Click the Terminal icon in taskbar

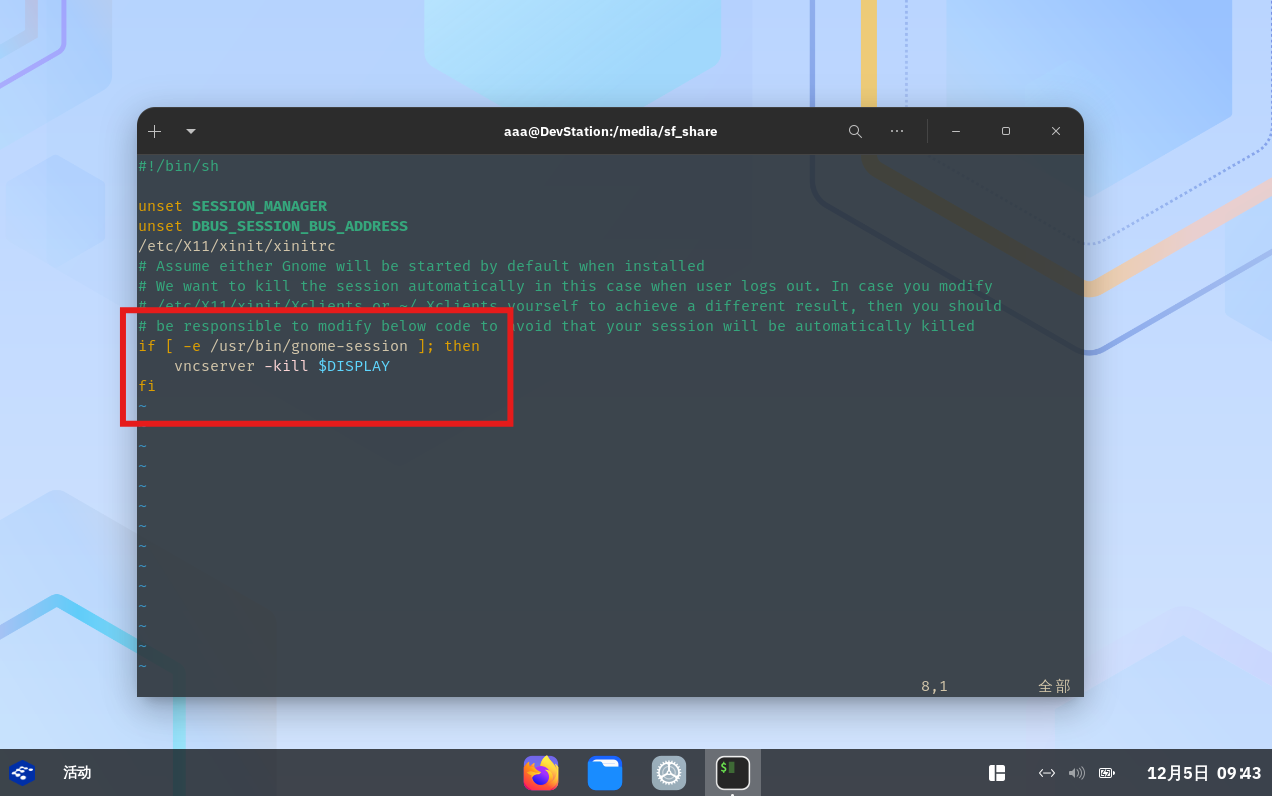pyautogui.click(x=733, y=773)
